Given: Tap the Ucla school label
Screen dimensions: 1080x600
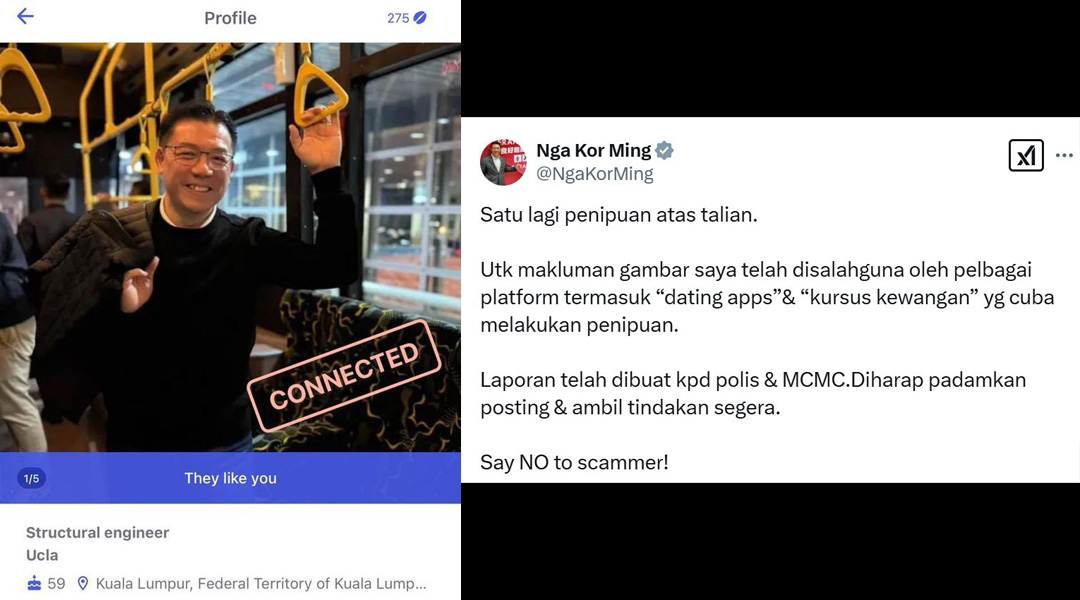Looking at the screenshot, I should [42, 555].
